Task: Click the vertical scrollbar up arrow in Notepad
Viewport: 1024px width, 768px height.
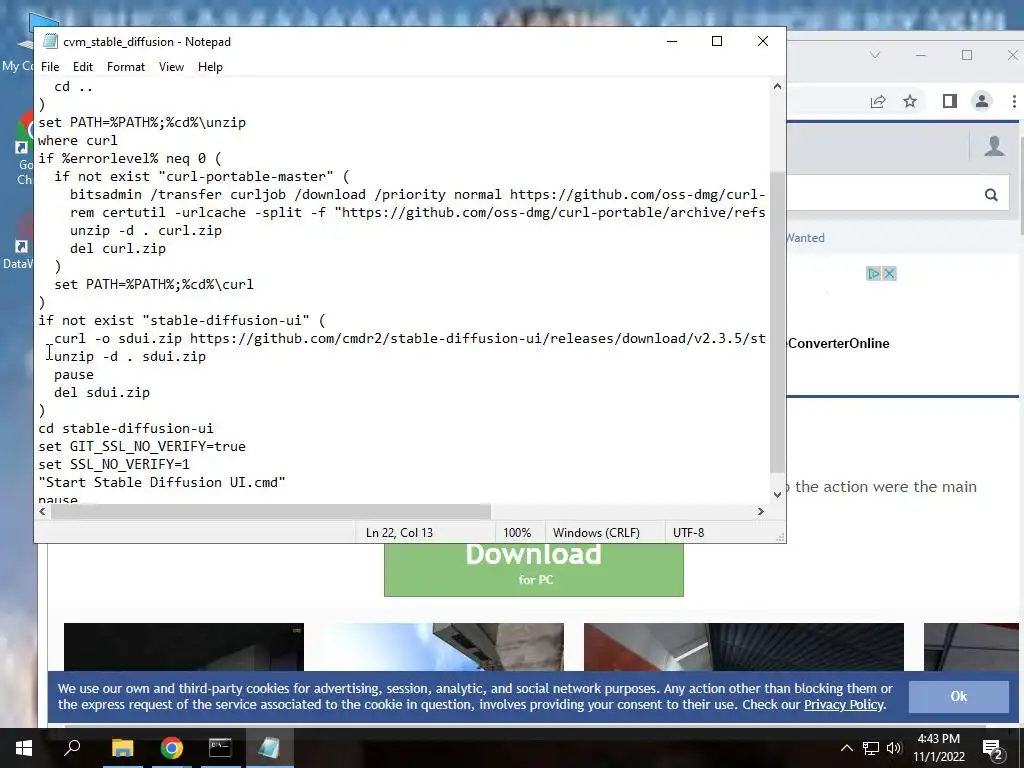Action: (777, 86)
